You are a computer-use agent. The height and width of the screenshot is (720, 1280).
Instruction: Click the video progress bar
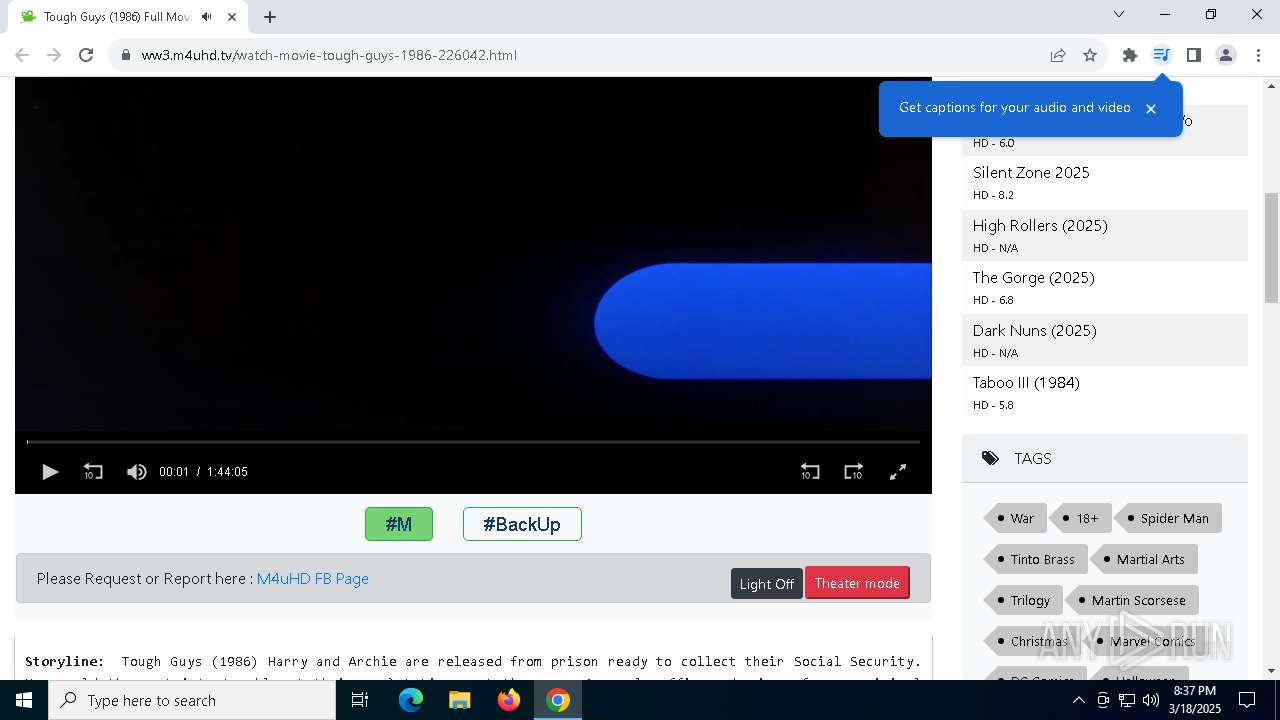tap(473, 442)
